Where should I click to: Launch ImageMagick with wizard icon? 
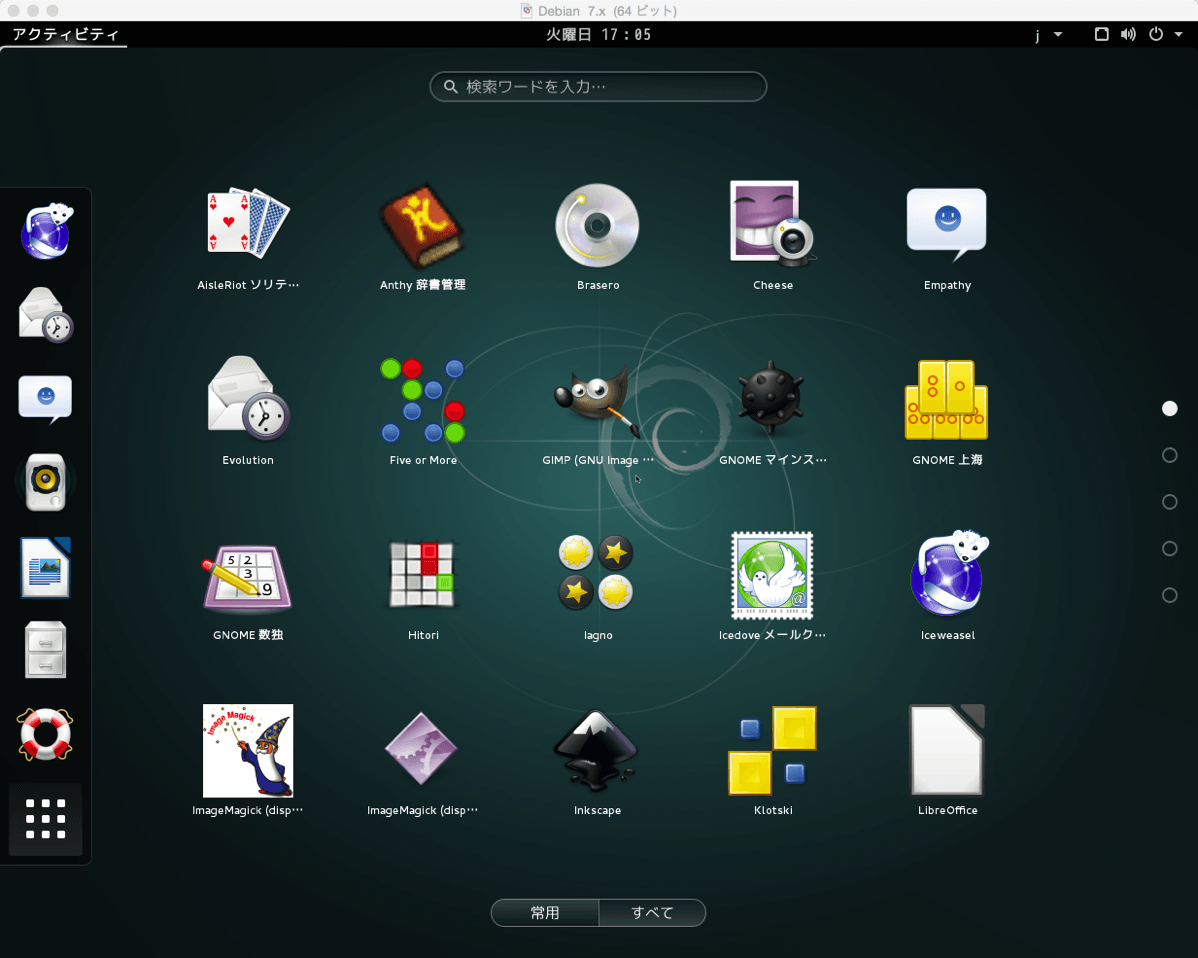pyautogui.click(x=248, y=760)
